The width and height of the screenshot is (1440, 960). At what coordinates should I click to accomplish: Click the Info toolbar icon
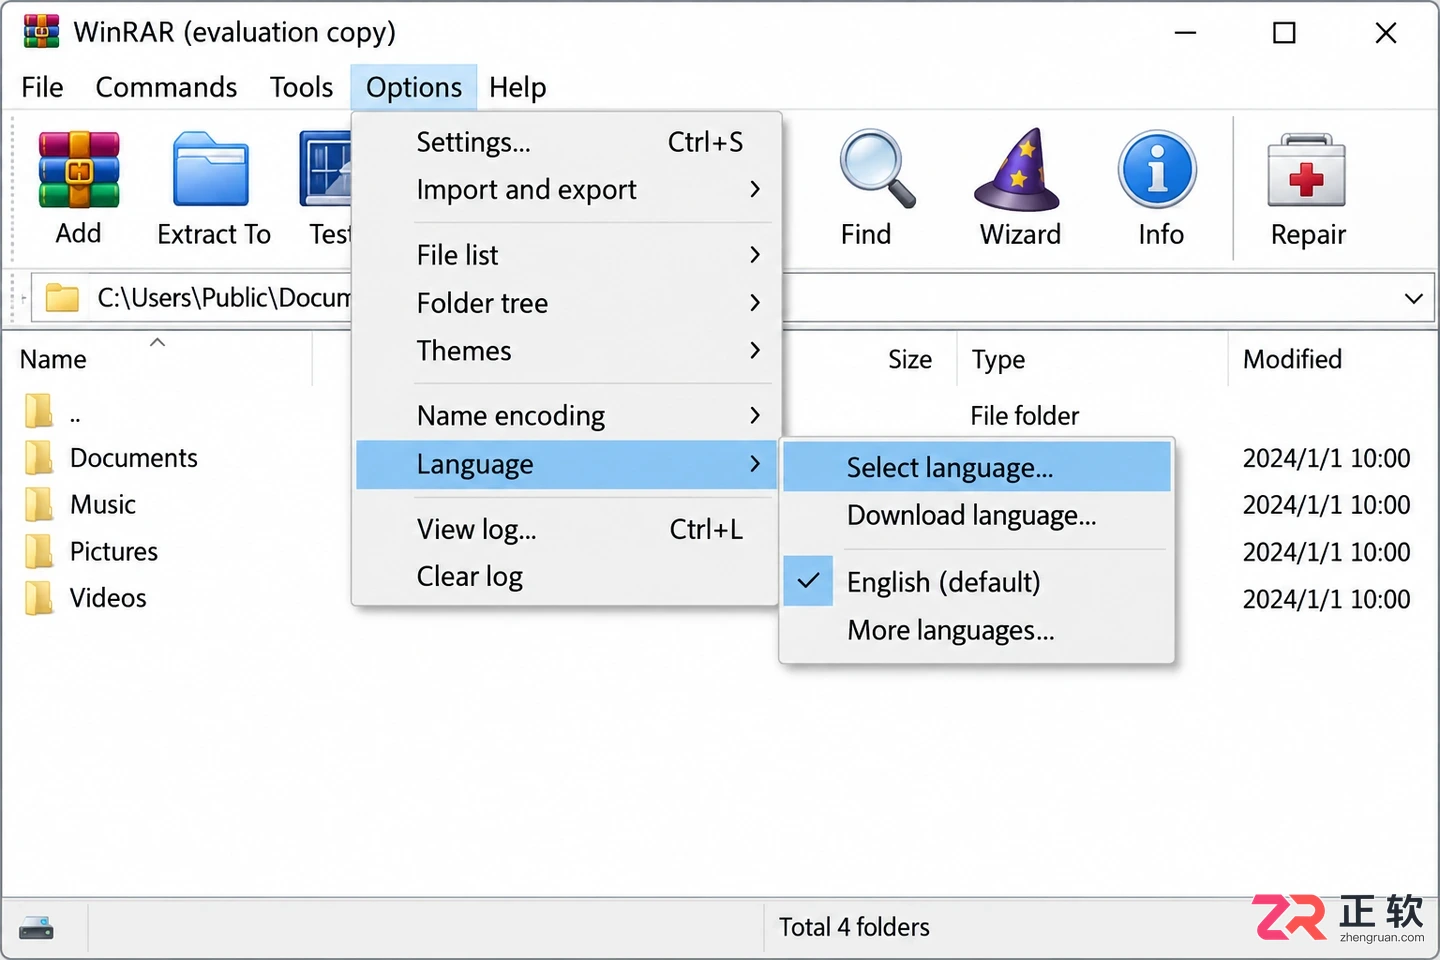tap(1157, 170)
